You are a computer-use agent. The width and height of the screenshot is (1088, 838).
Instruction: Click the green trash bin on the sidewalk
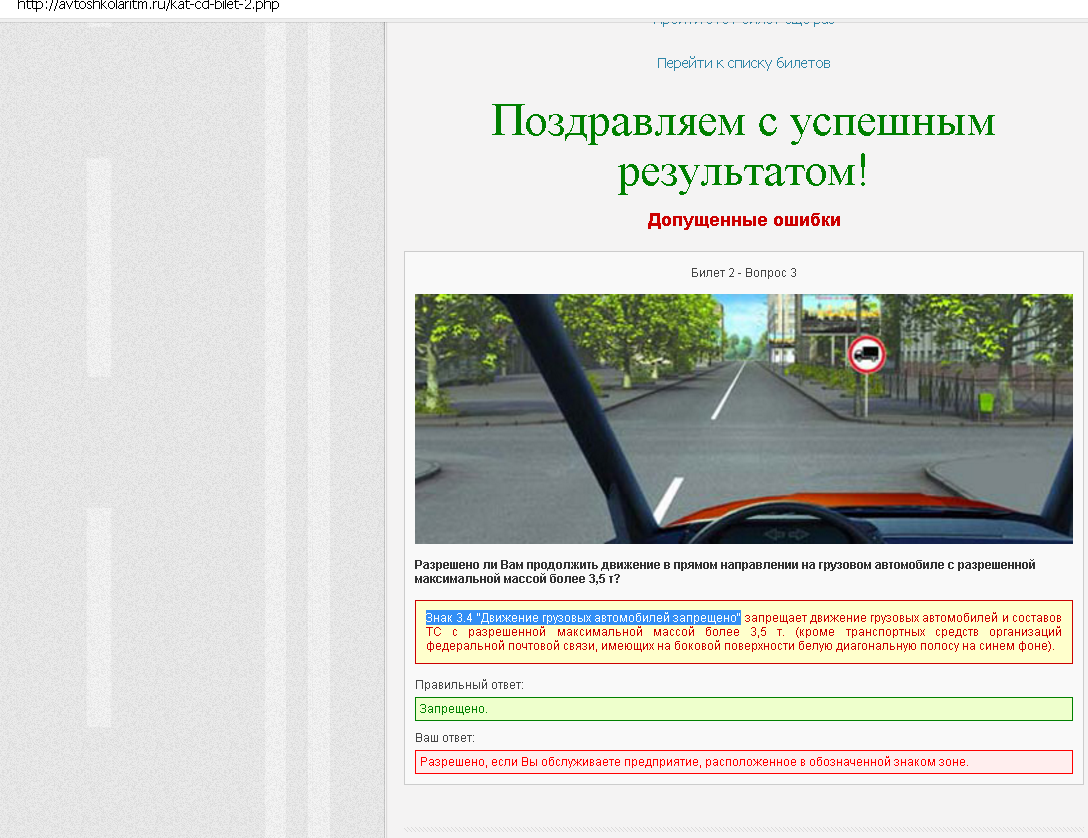coord(987,401)
